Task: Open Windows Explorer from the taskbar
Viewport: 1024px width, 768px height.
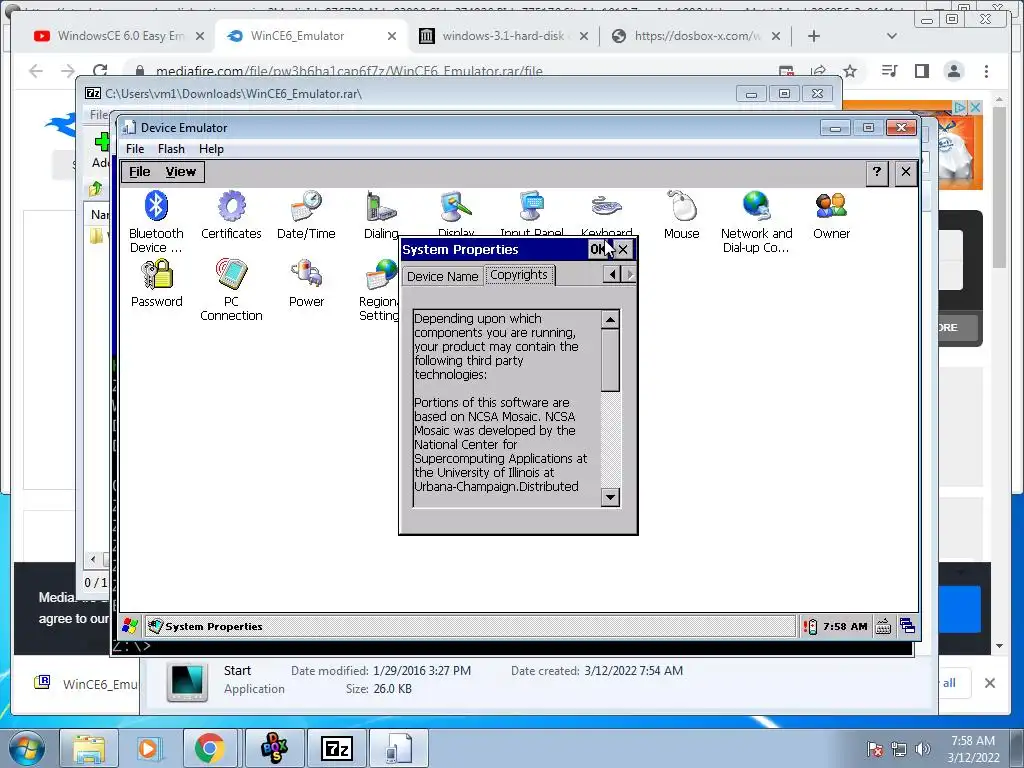Action: pos(89,748)
